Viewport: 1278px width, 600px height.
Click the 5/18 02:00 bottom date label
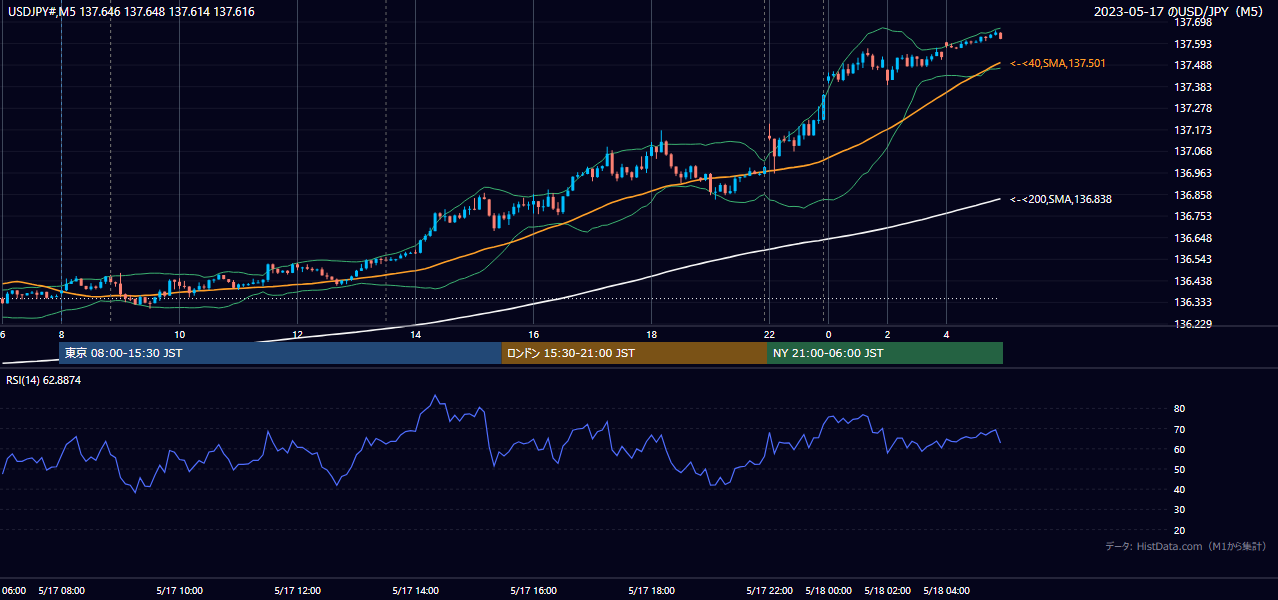point(888,590)
